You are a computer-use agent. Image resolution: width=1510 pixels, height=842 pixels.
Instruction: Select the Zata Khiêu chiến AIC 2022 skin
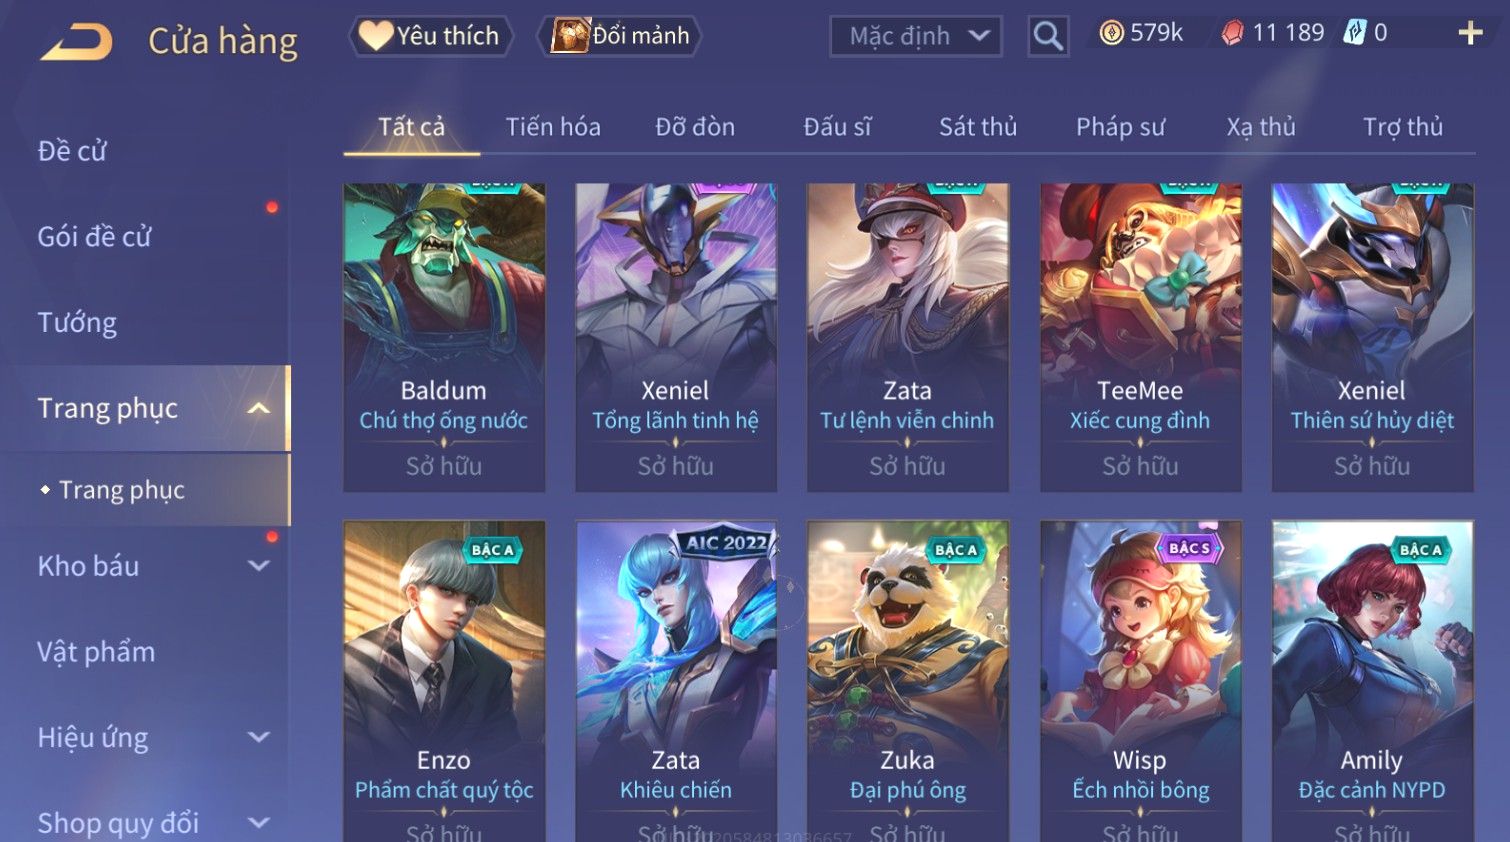pos(676,681)
